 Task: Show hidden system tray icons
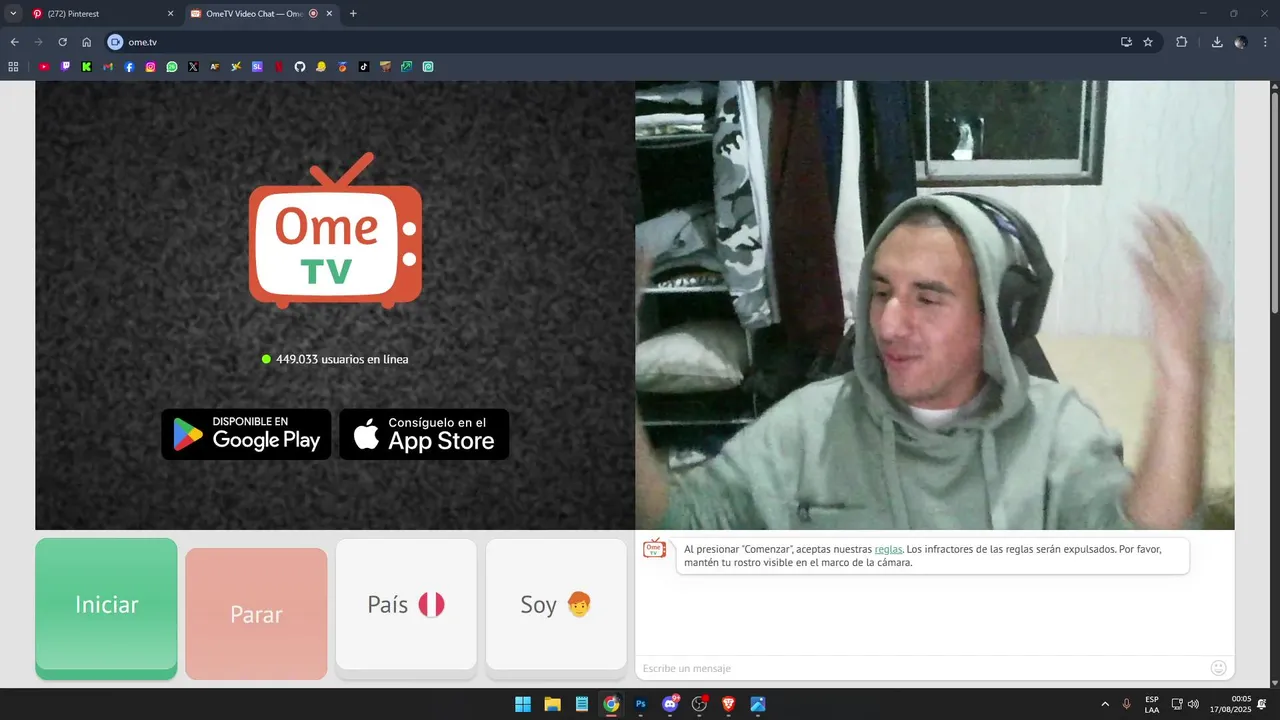[1105, 704]
